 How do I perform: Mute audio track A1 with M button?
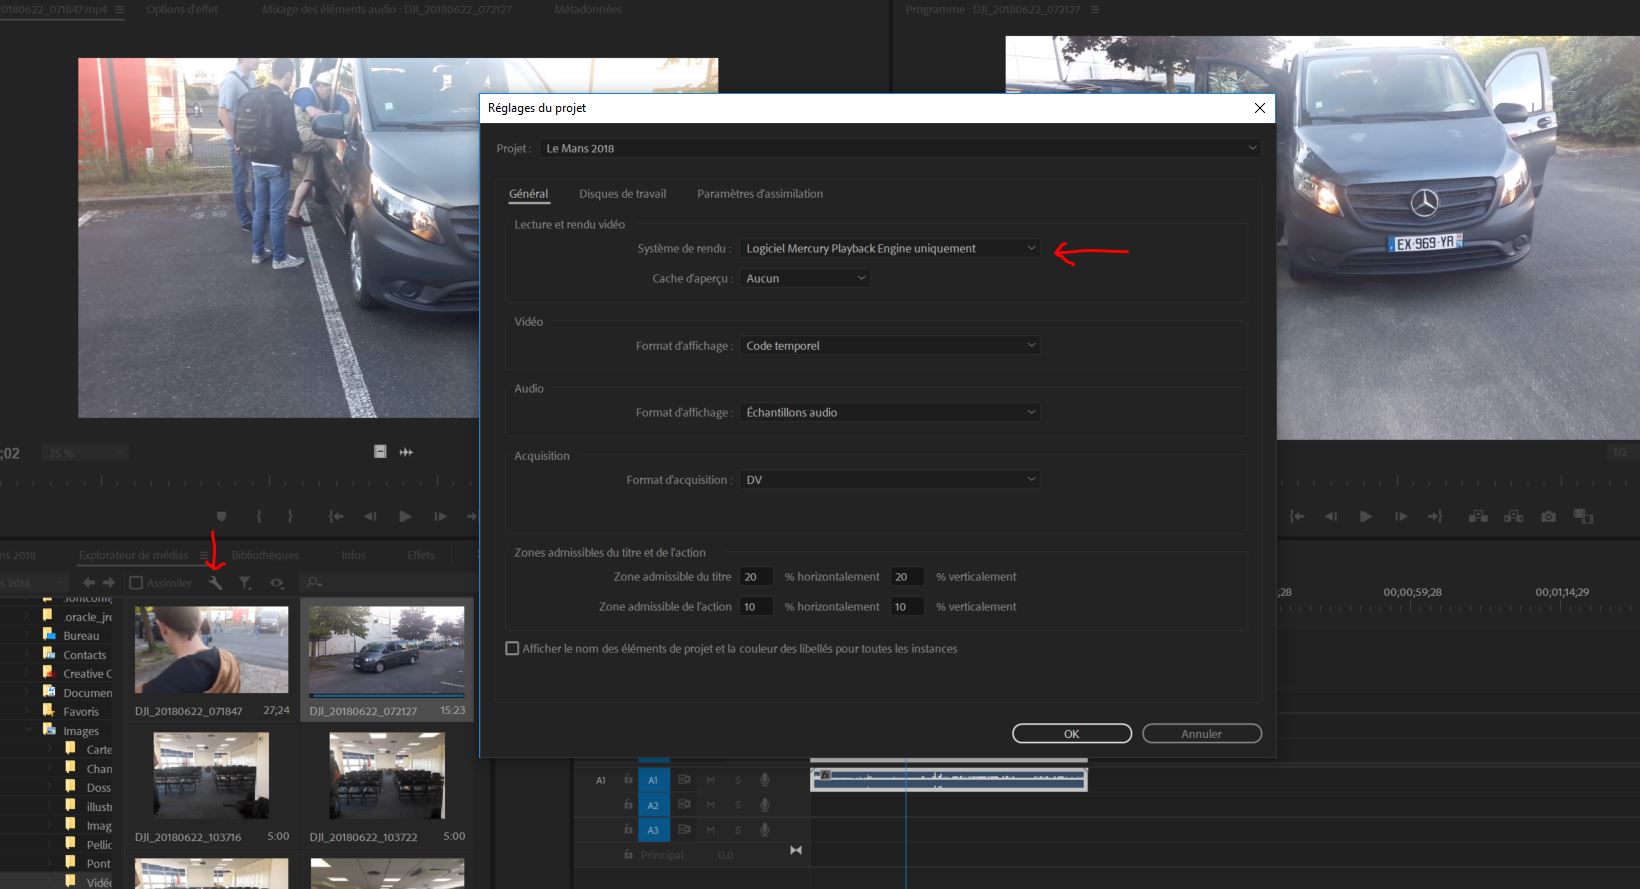tap(711, 780)
